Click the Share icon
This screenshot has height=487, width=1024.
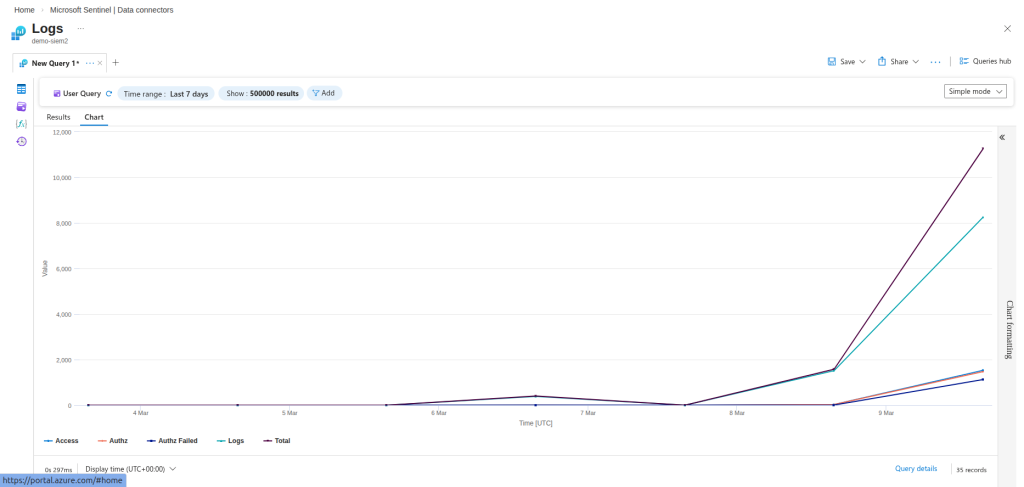click(882, 61)
